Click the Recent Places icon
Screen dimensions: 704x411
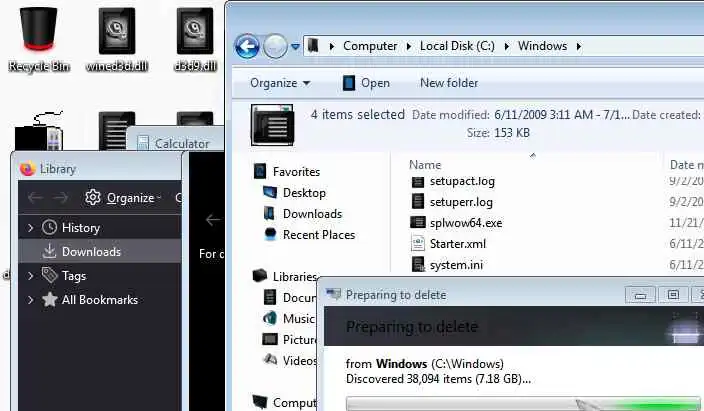pos(270,234)
